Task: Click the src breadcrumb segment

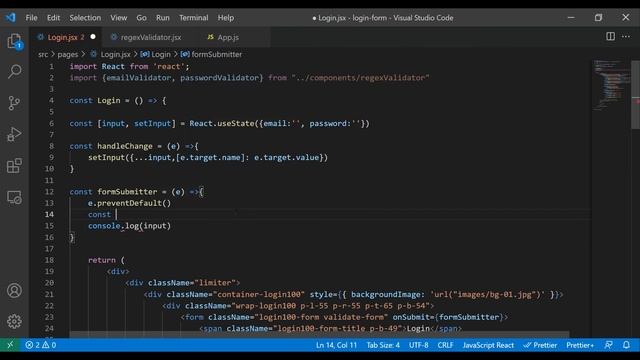Action: tap(43, 54)
